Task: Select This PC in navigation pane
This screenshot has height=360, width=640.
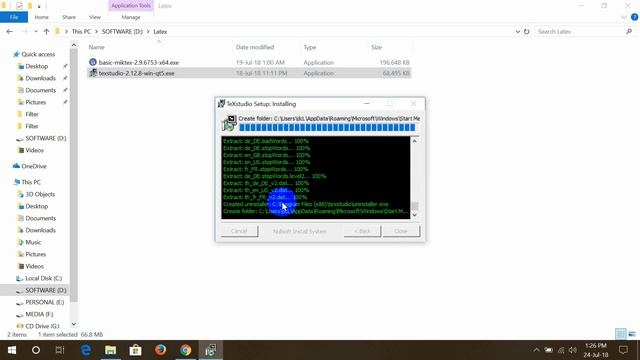Action: point(30,182)
